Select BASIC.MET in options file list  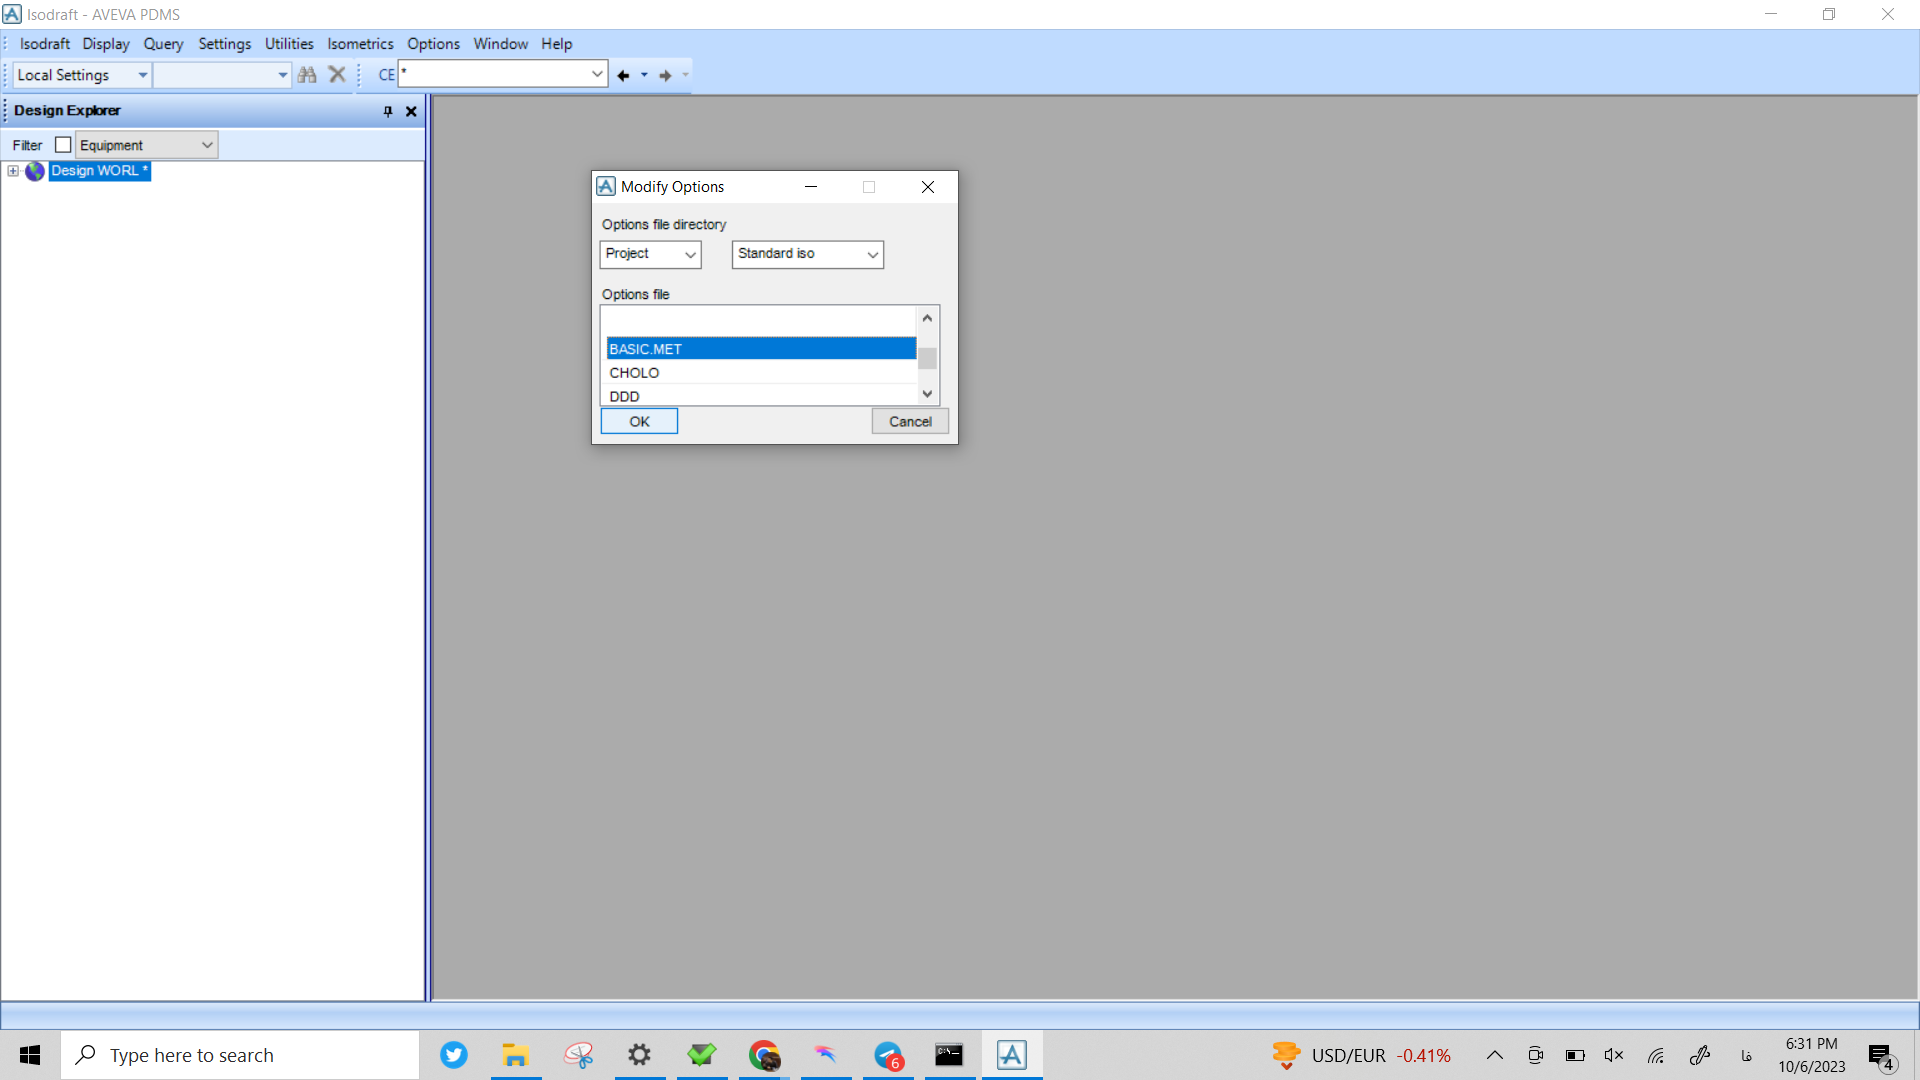(760, 349)
